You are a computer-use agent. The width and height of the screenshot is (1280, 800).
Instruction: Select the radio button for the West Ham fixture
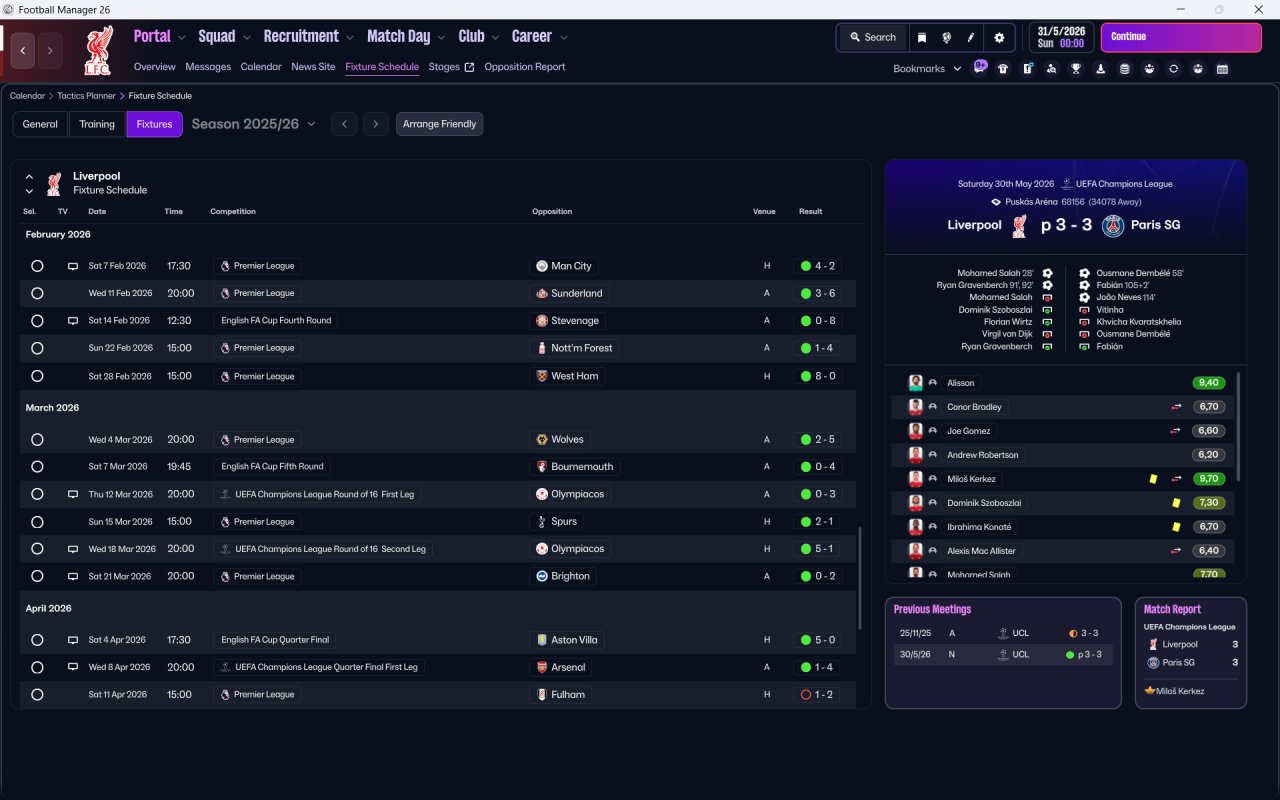pos(37,376)
